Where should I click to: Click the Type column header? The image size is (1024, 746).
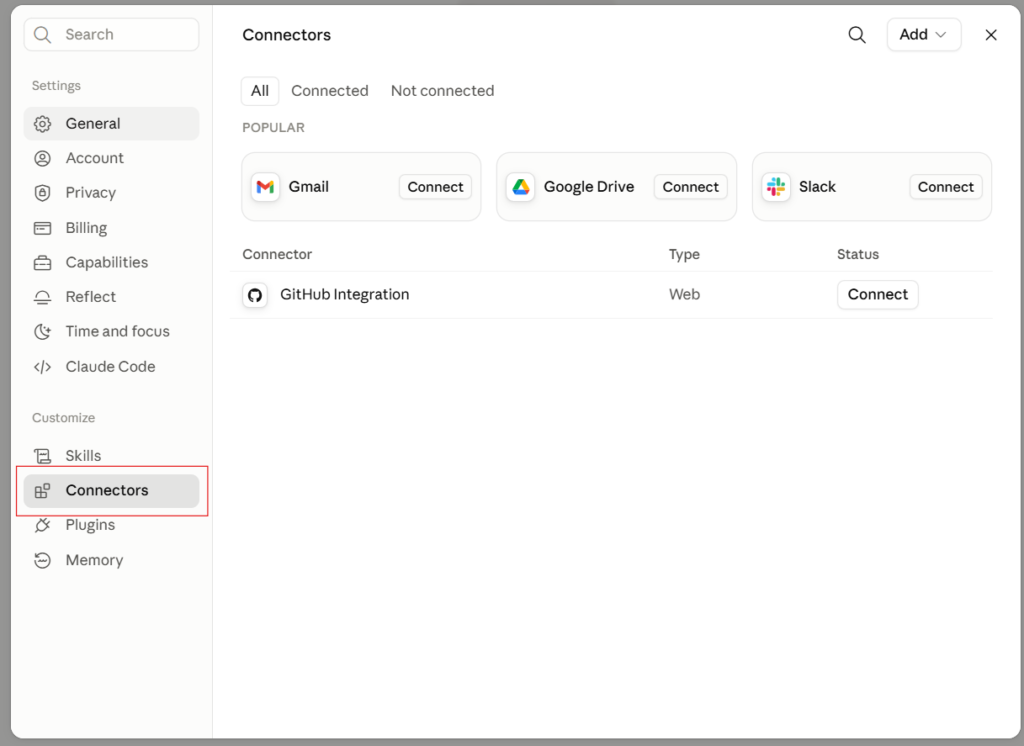tap(684, 254)
